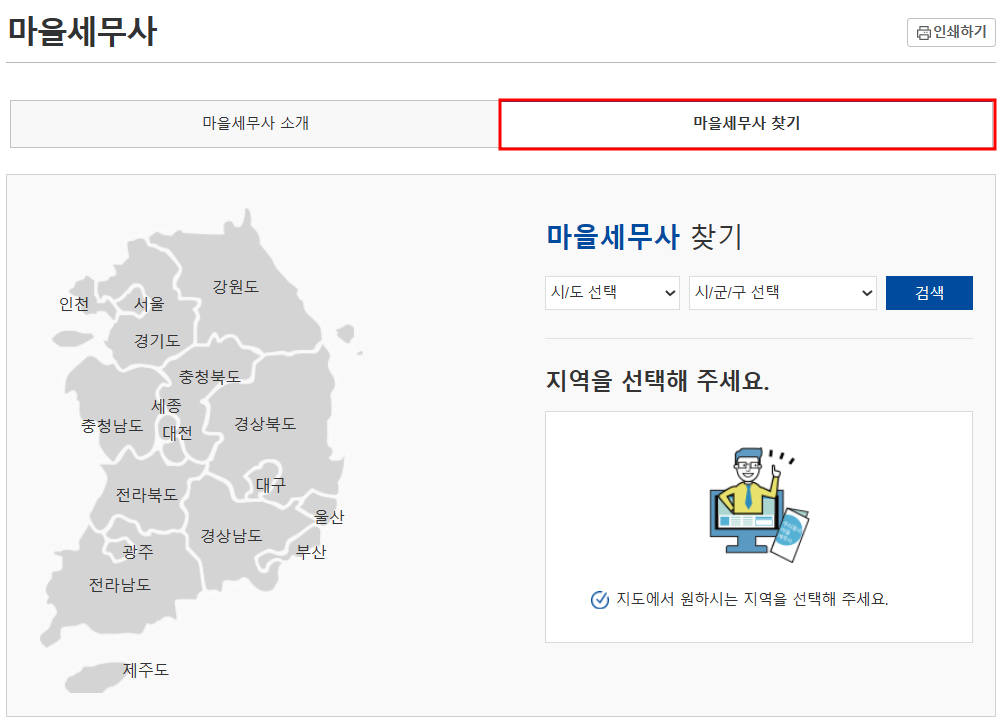Click the 검색 search button
This screenshot has width=1002, height=723.
929,292
